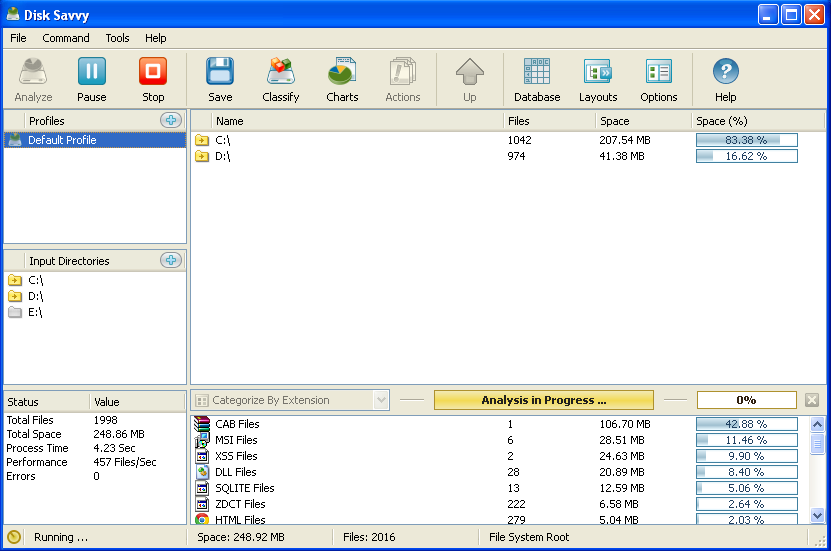Sort results by the Files column header
The height and width of the screenshot is (551, 831).
[519, 121]
